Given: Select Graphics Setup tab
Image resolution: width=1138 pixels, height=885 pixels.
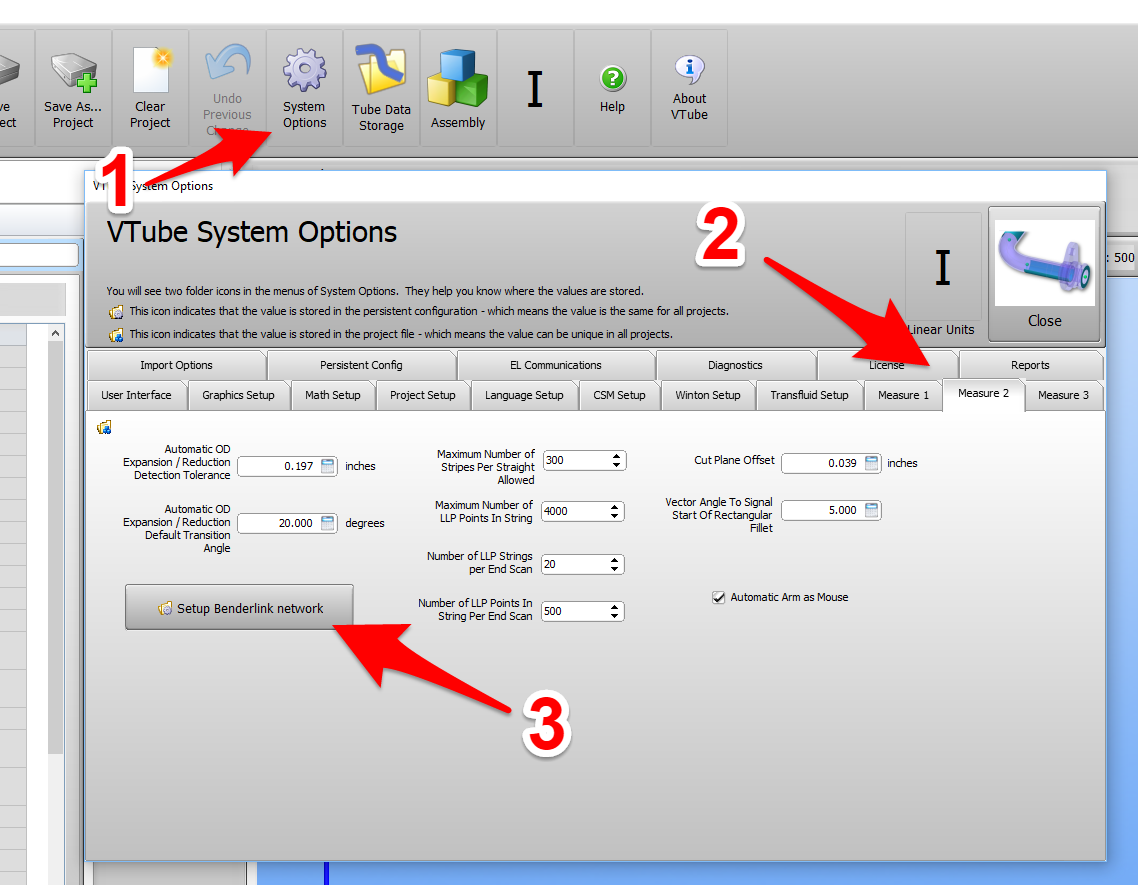Looking at the screenshot, I should pos(238,396).
